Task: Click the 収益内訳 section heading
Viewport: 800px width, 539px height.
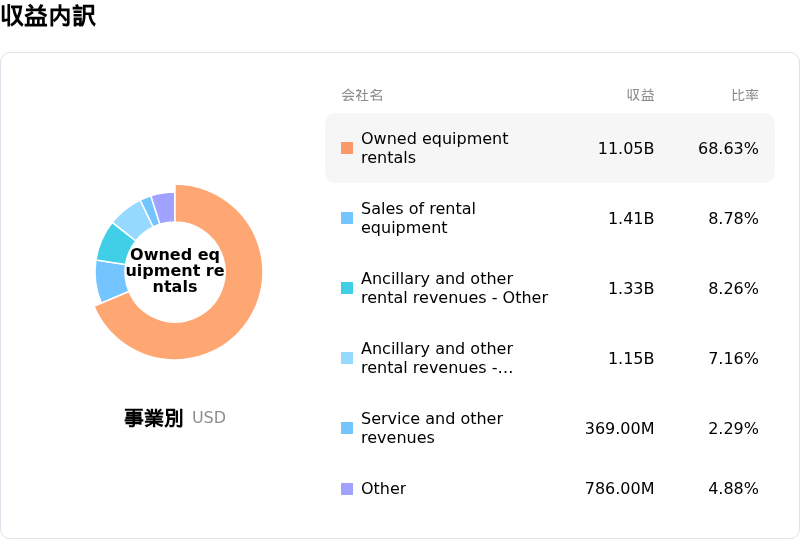Action: click(48, 15)
